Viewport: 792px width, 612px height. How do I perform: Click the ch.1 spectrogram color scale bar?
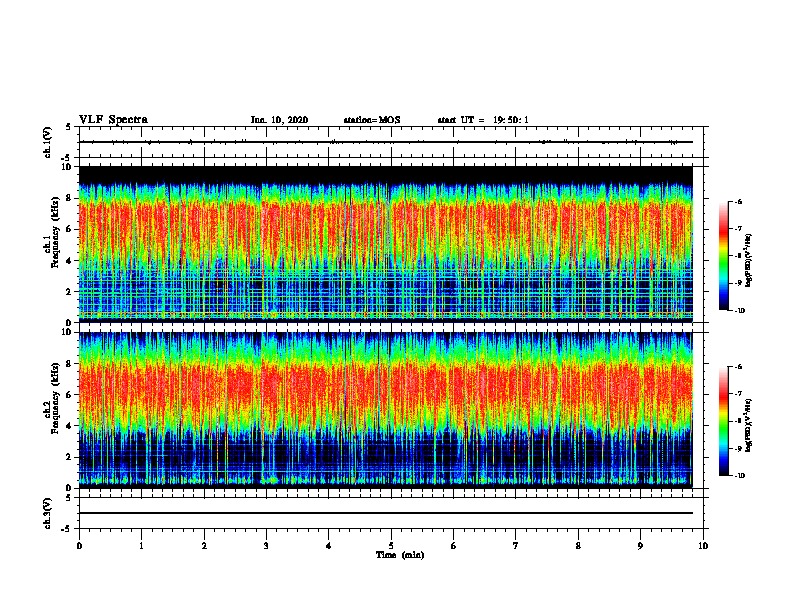click(724, 256)
